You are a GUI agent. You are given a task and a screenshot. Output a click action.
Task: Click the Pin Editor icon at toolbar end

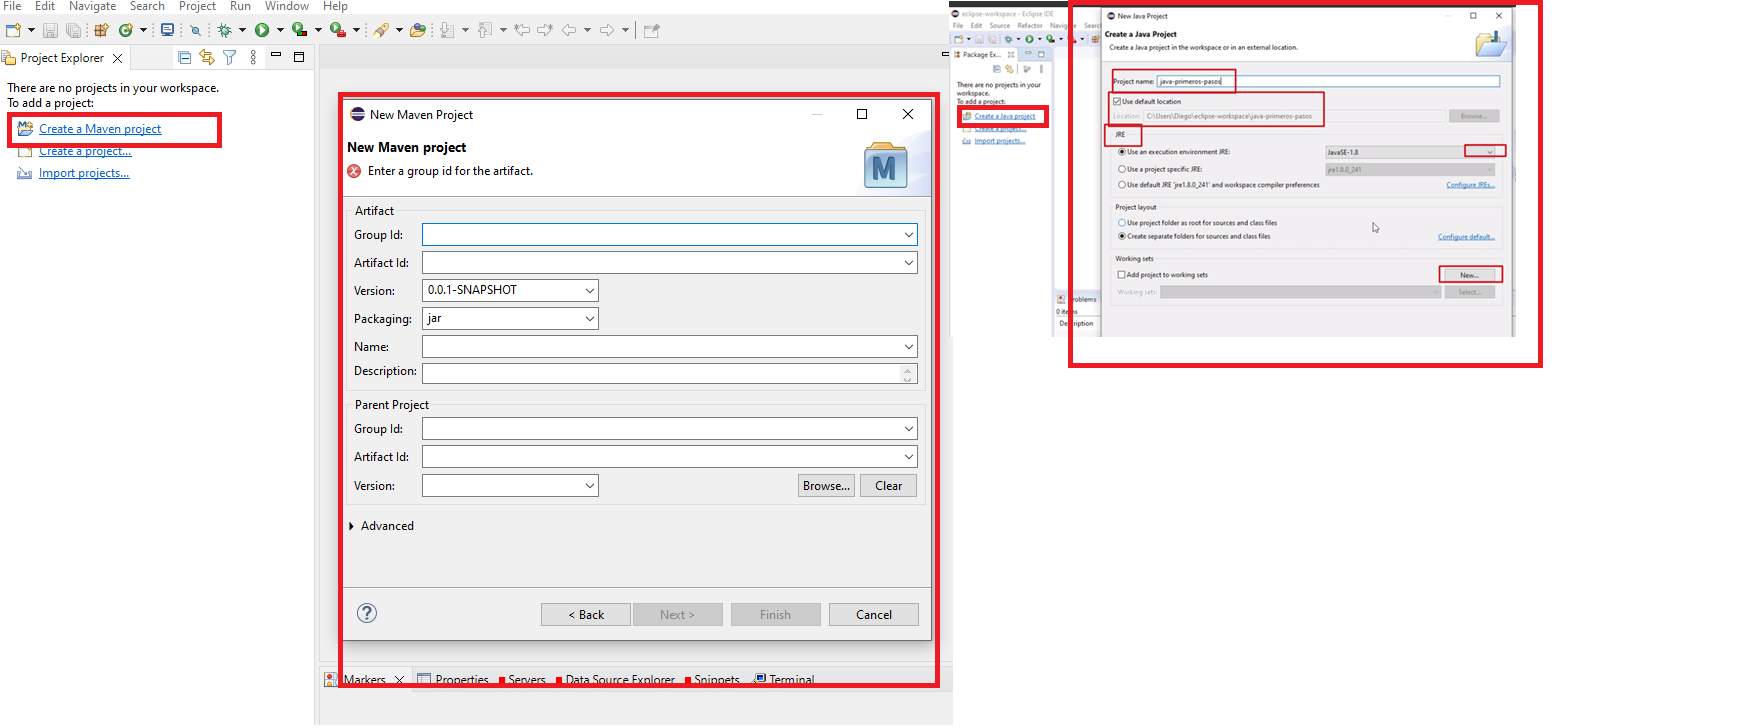tap(652, 30)
